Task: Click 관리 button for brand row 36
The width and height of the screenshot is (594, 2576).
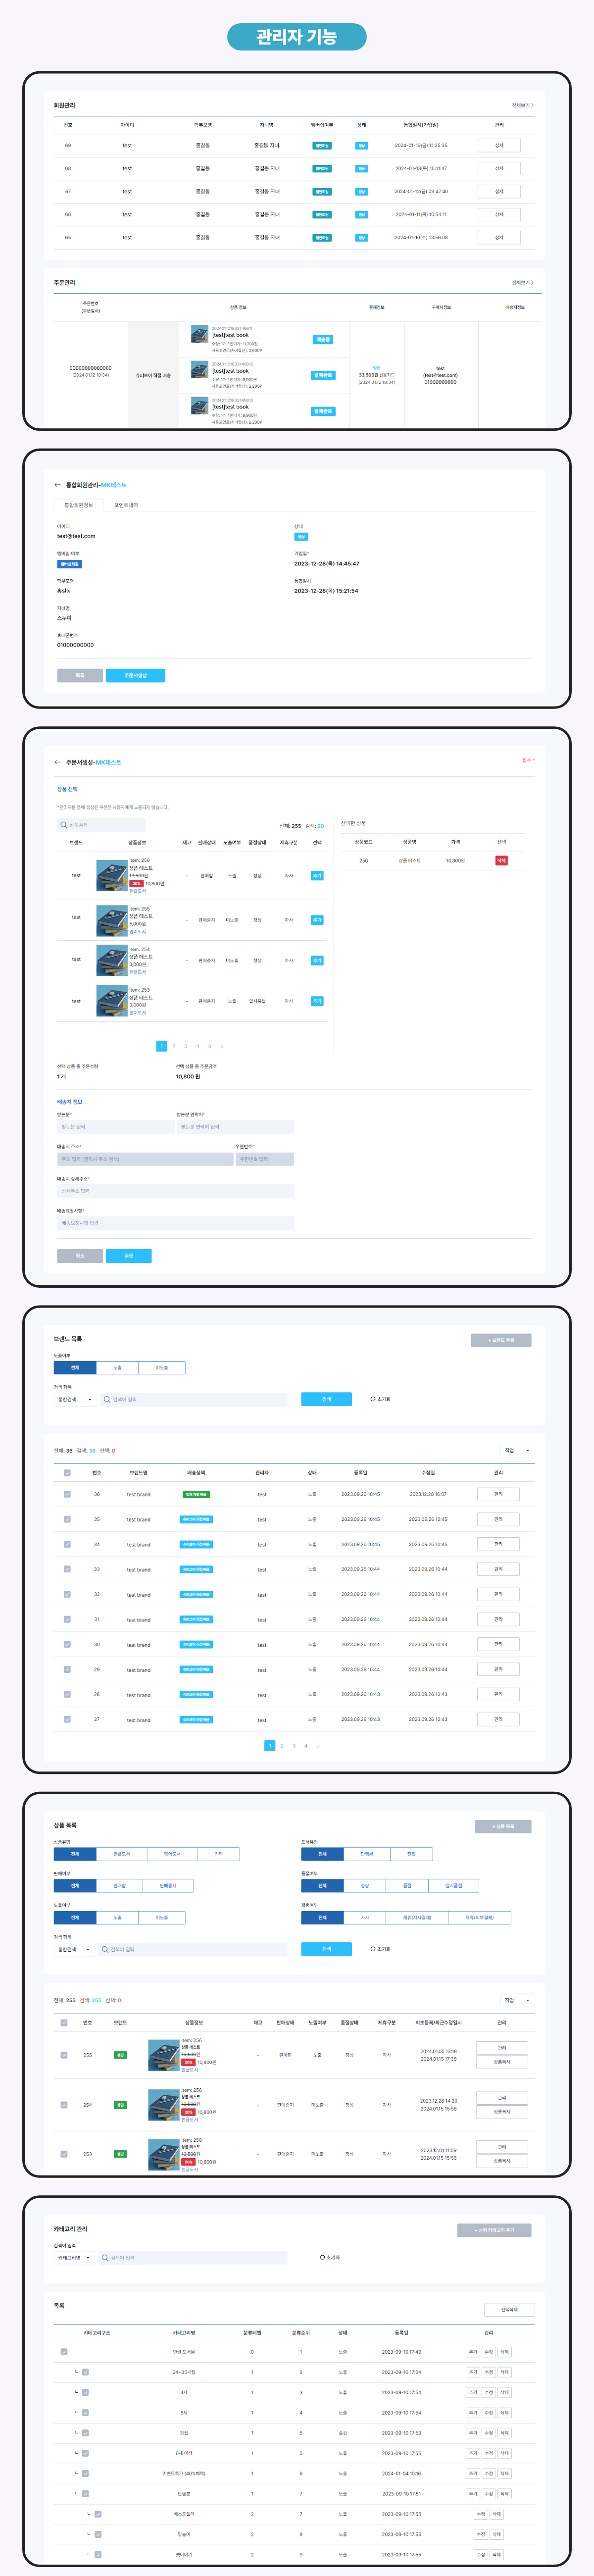Action: pos(499,1494)
